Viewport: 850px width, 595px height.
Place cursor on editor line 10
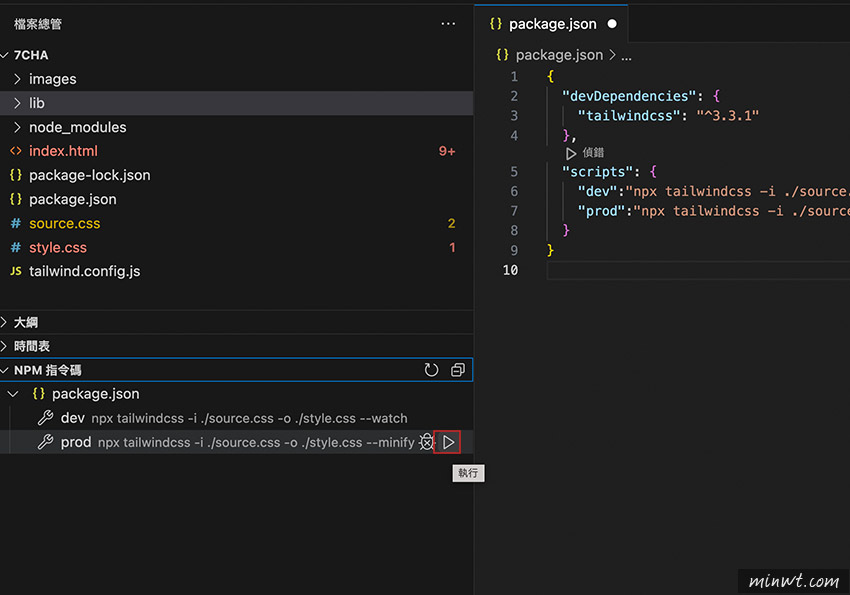tap(698, 270)
